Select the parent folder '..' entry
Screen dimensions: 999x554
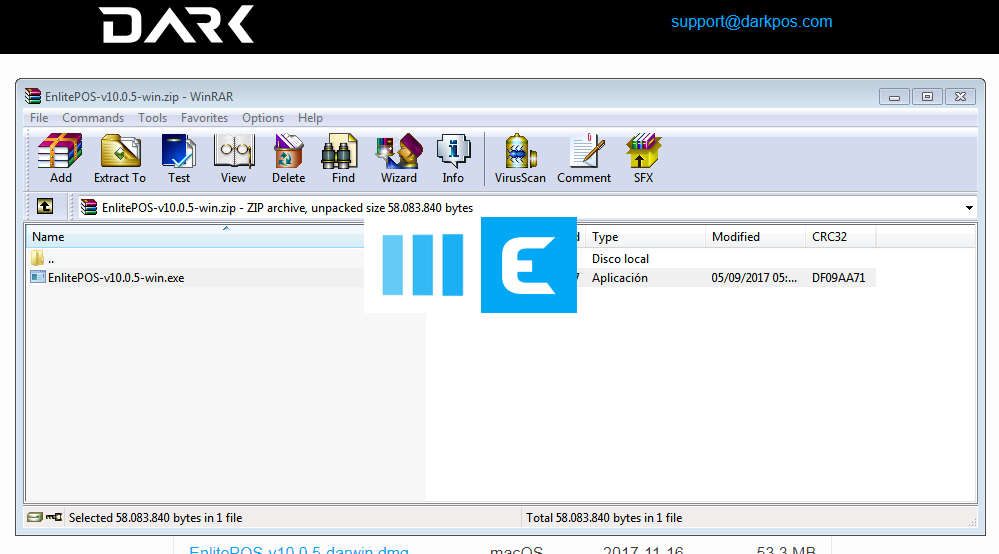click(42, 259)
